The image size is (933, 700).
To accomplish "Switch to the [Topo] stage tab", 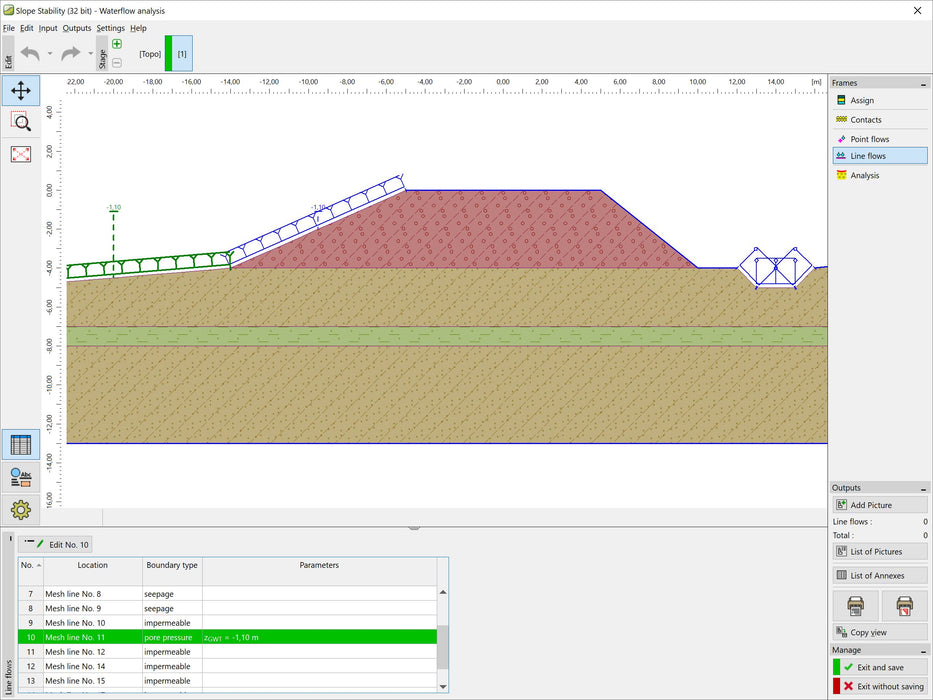I will 150,53.
